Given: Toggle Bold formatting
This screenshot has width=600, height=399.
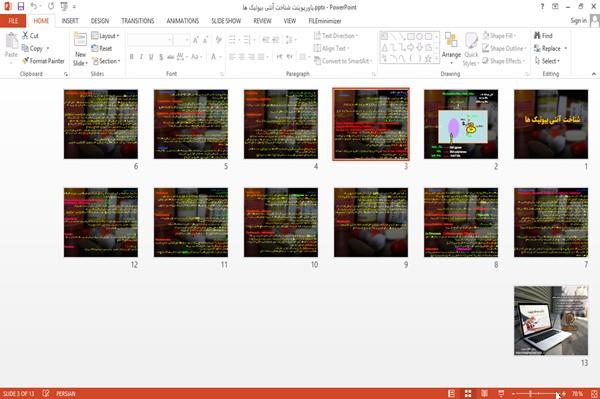Looking at the screenshot, I should [132, 57].
